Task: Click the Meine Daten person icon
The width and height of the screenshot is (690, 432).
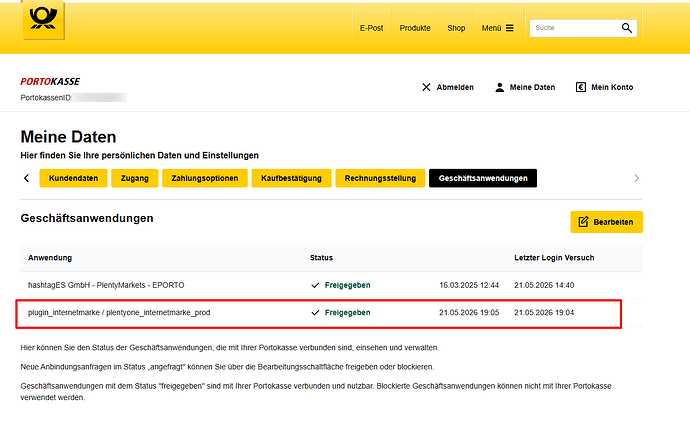Action: point(499,87)
